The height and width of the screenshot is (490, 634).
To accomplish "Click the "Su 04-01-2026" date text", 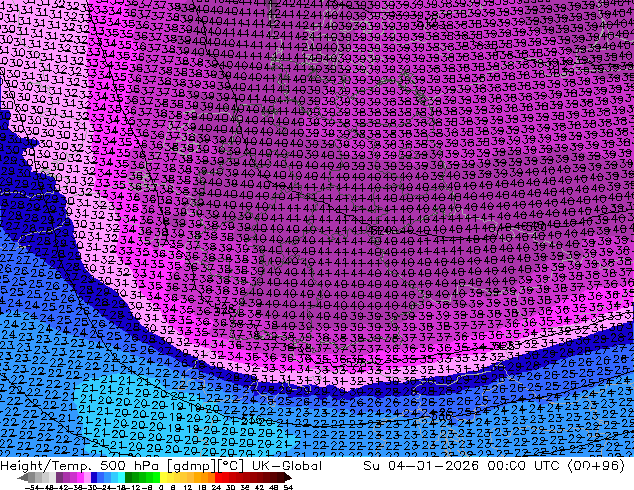I will point(421,466).
